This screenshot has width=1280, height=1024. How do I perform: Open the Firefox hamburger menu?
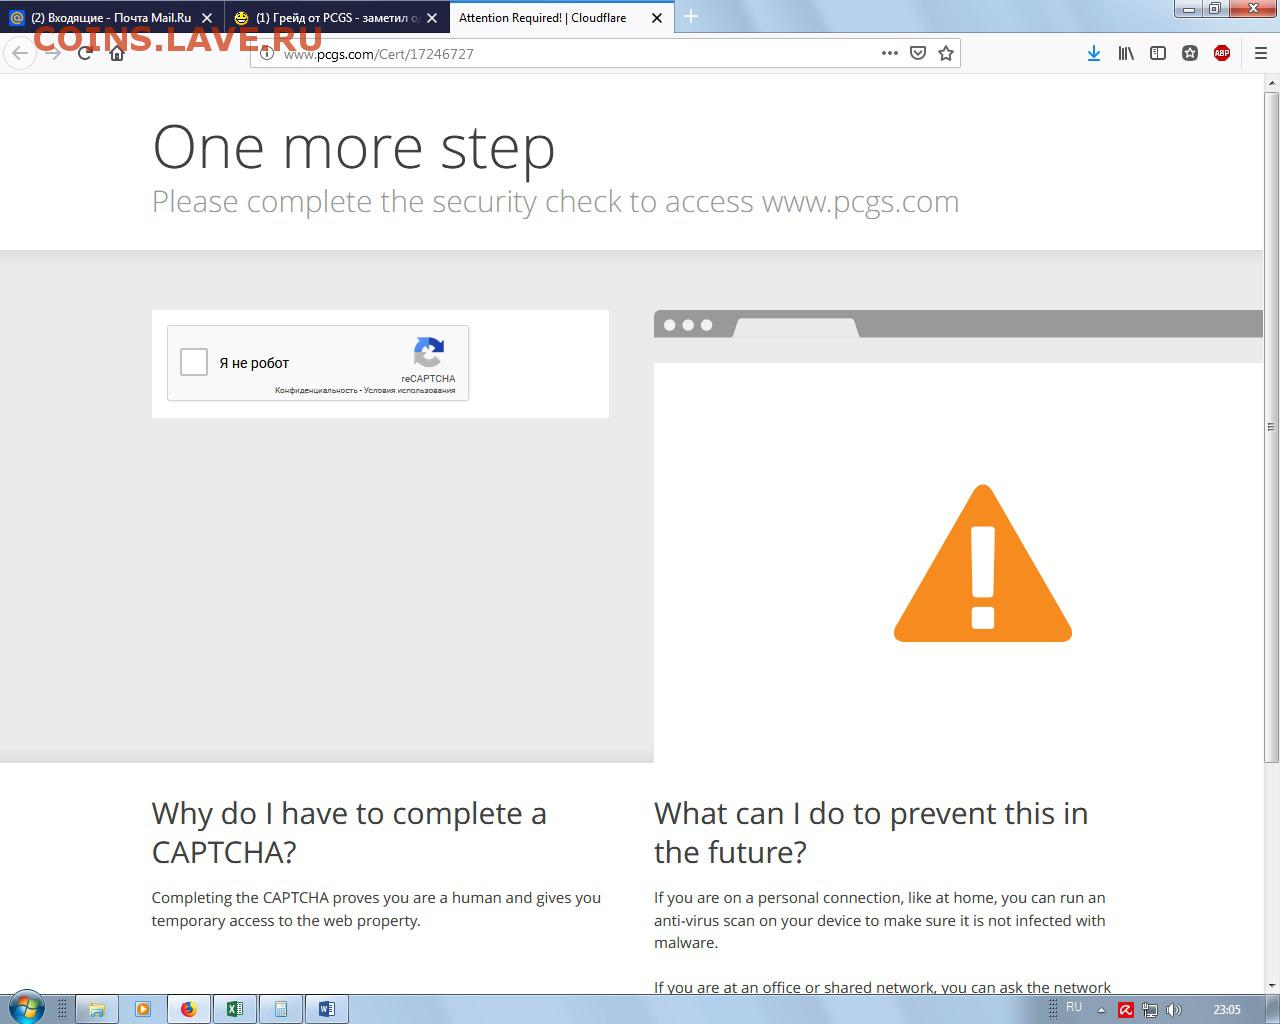point(1261,53)
